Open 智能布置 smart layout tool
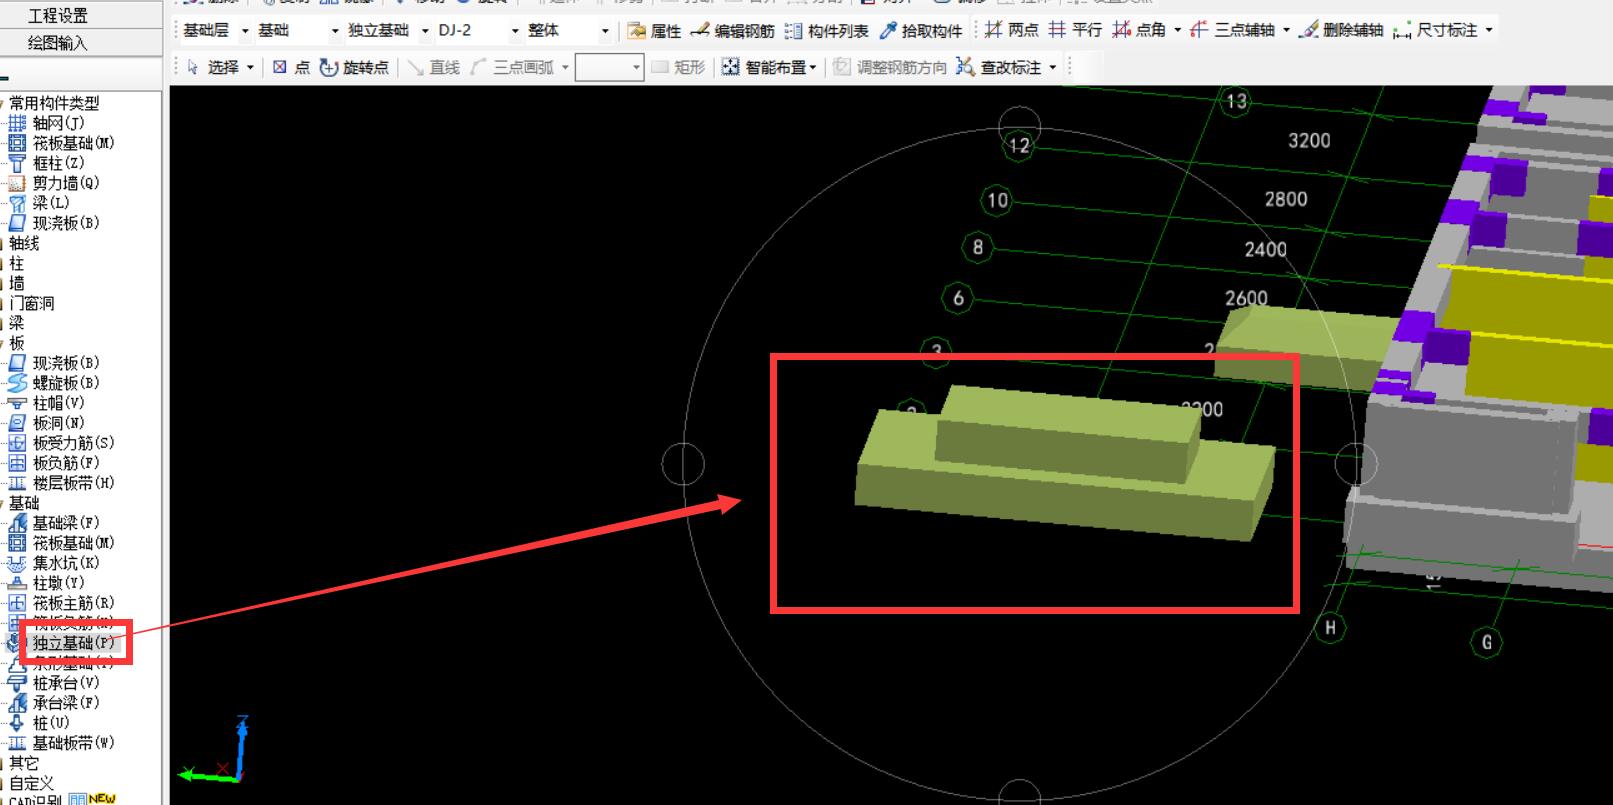This screenshot has height=805, width=1613. click(768, 67)
